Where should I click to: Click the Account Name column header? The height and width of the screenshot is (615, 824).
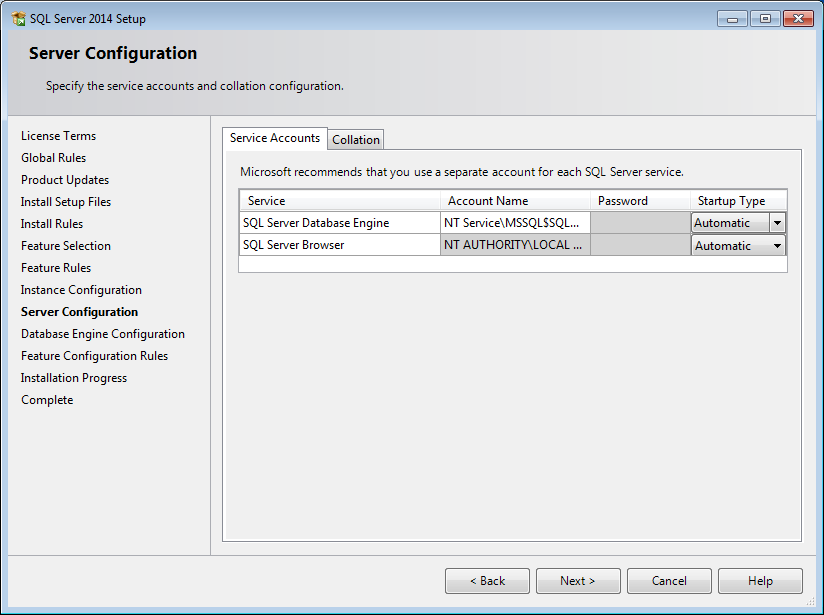(515, 201)
